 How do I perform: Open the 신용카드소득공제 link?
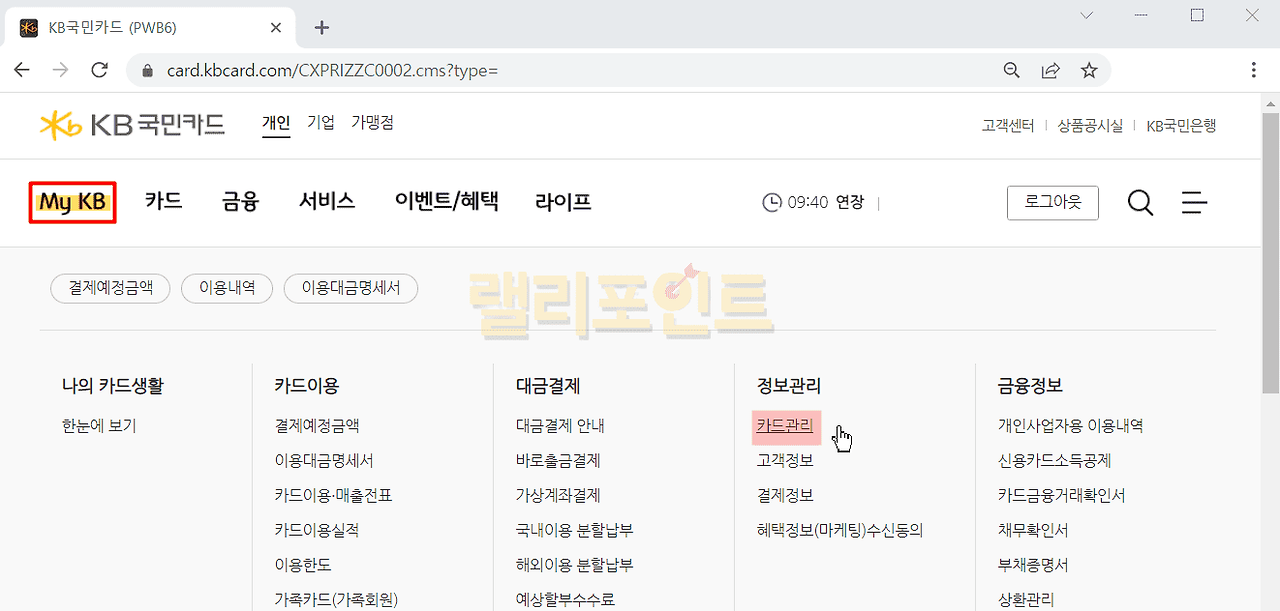tap(1054, 461)
